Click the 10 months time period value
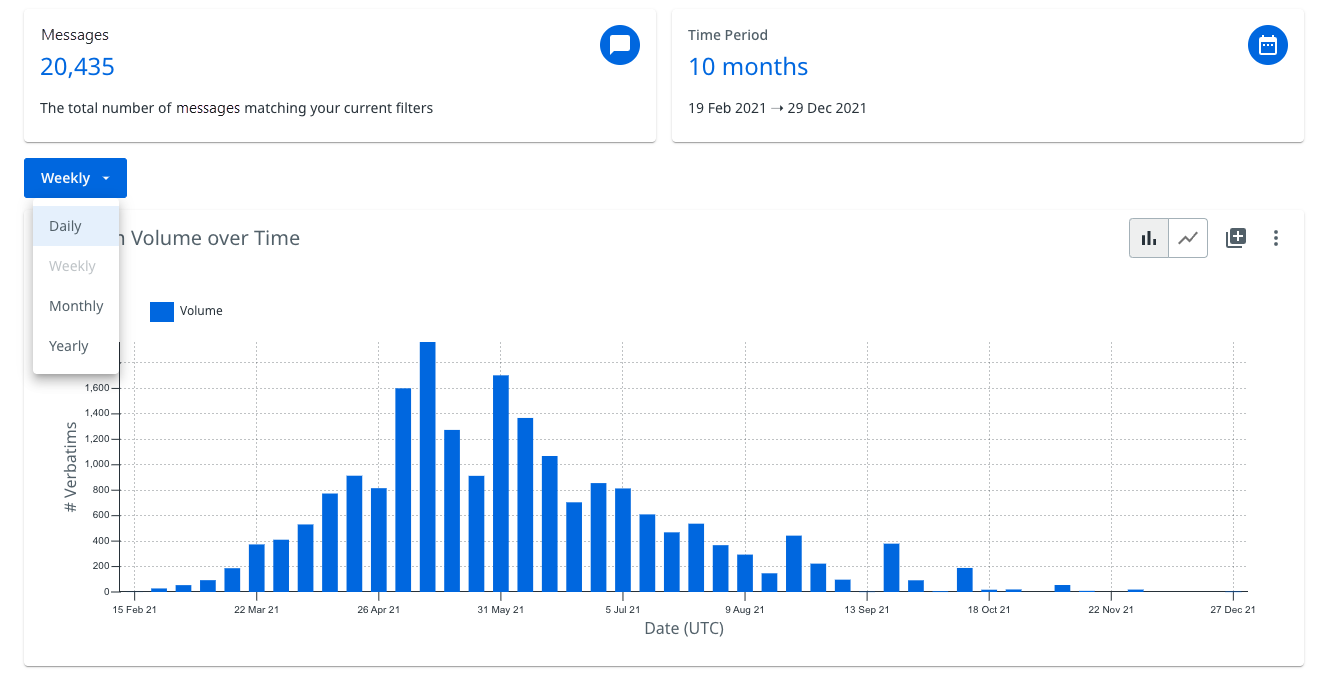 tap(747, 67)
